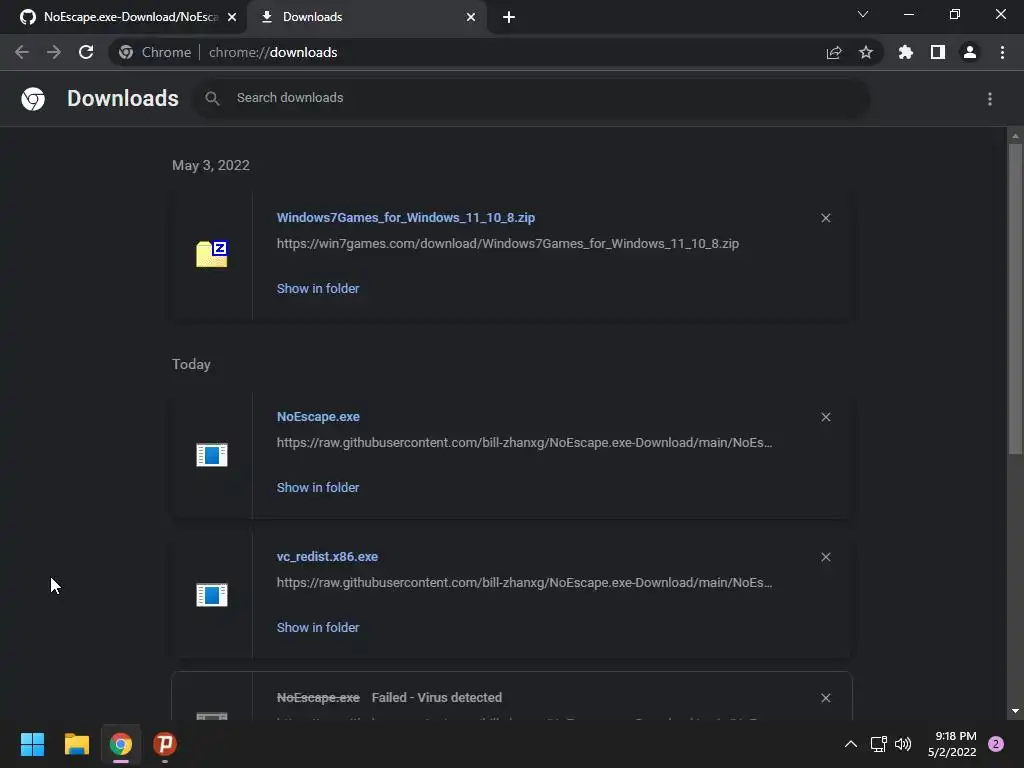Click the Windows7Games zip file icon
The width and height of the screenshot is (1024, 768).
(212, 253)
